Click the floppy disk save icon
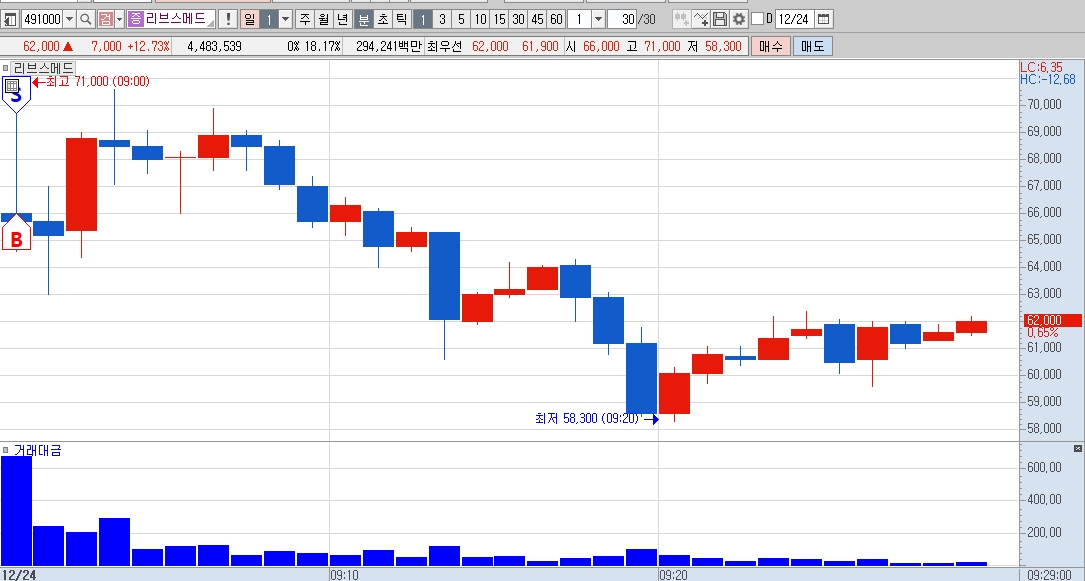Screen dimensions: 1085x581 pos(720,19)
